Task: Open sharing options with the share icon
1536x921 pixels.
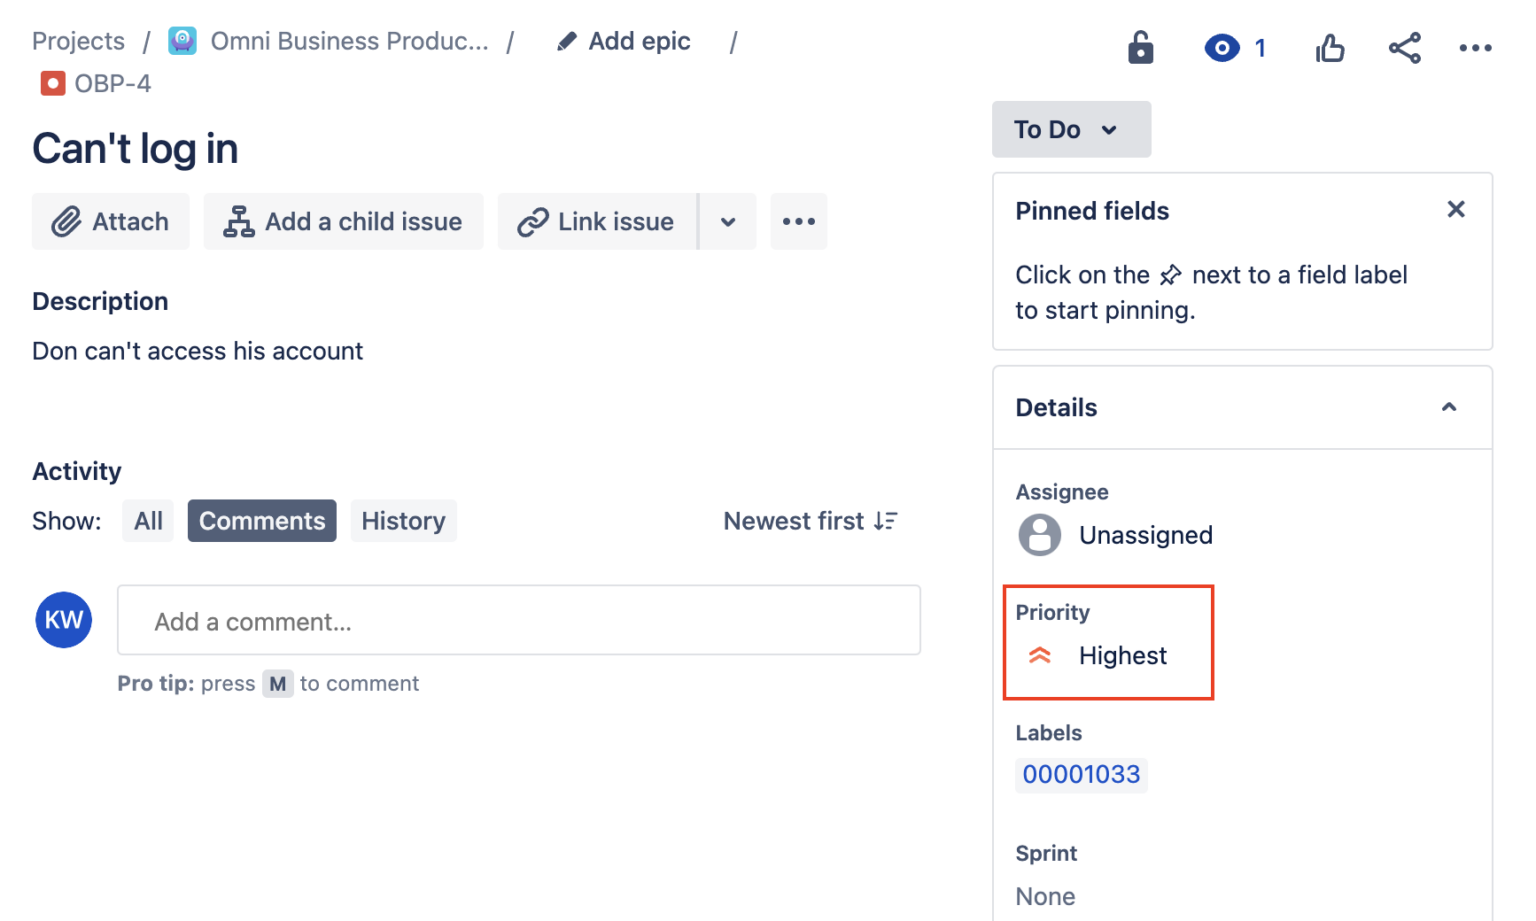Action: tap(1404, 47)
